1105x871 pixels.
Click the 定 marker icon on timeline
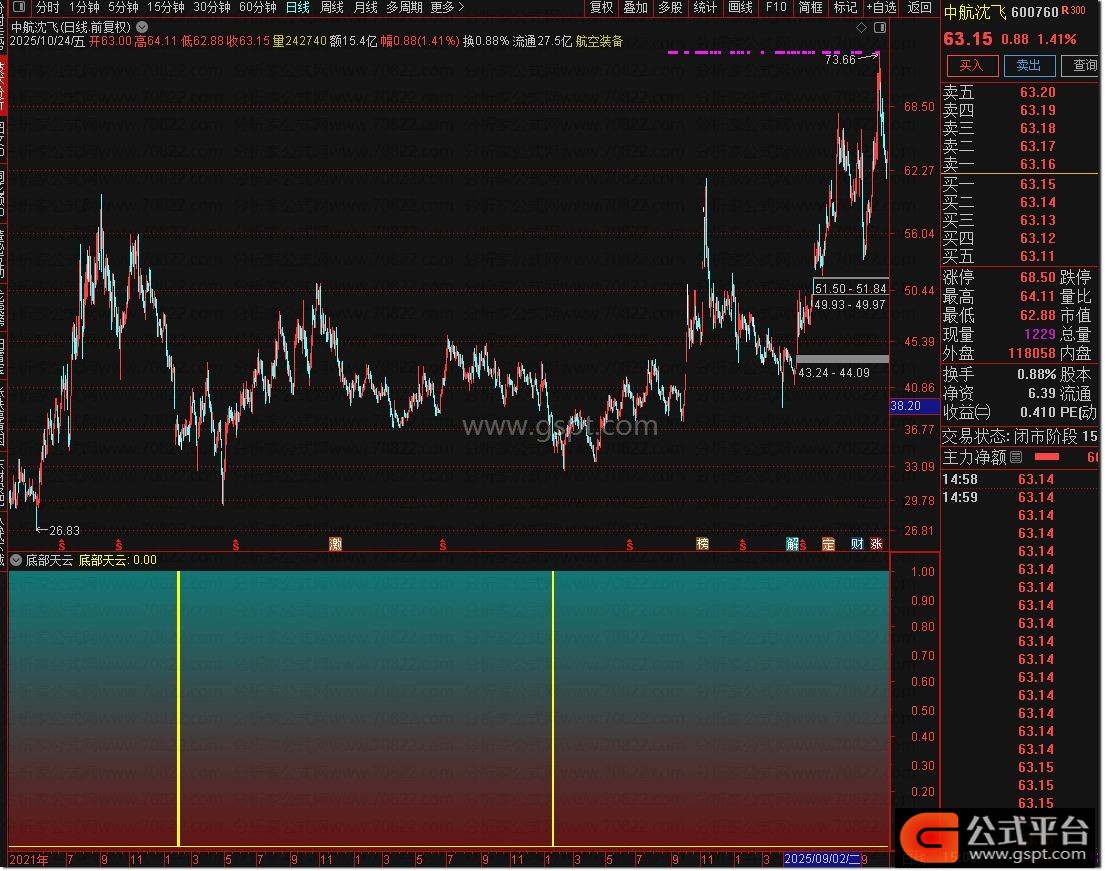(x=828, y=544)
